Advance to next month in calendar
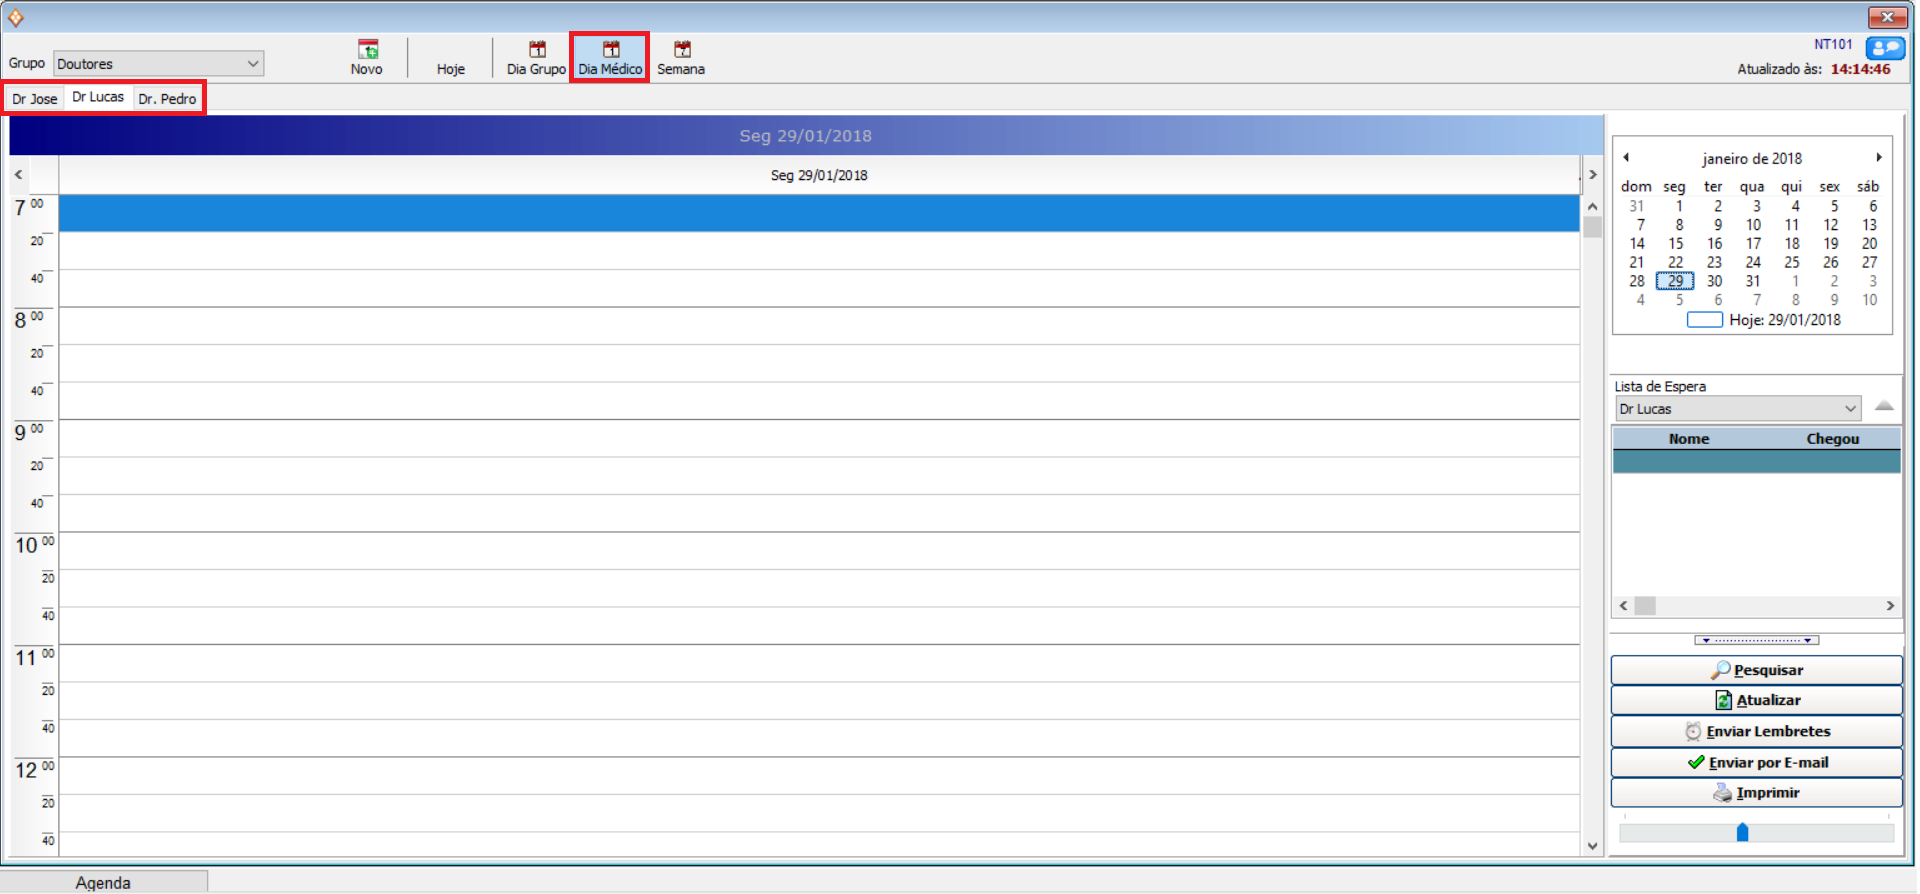 (x=1879, y=158)
